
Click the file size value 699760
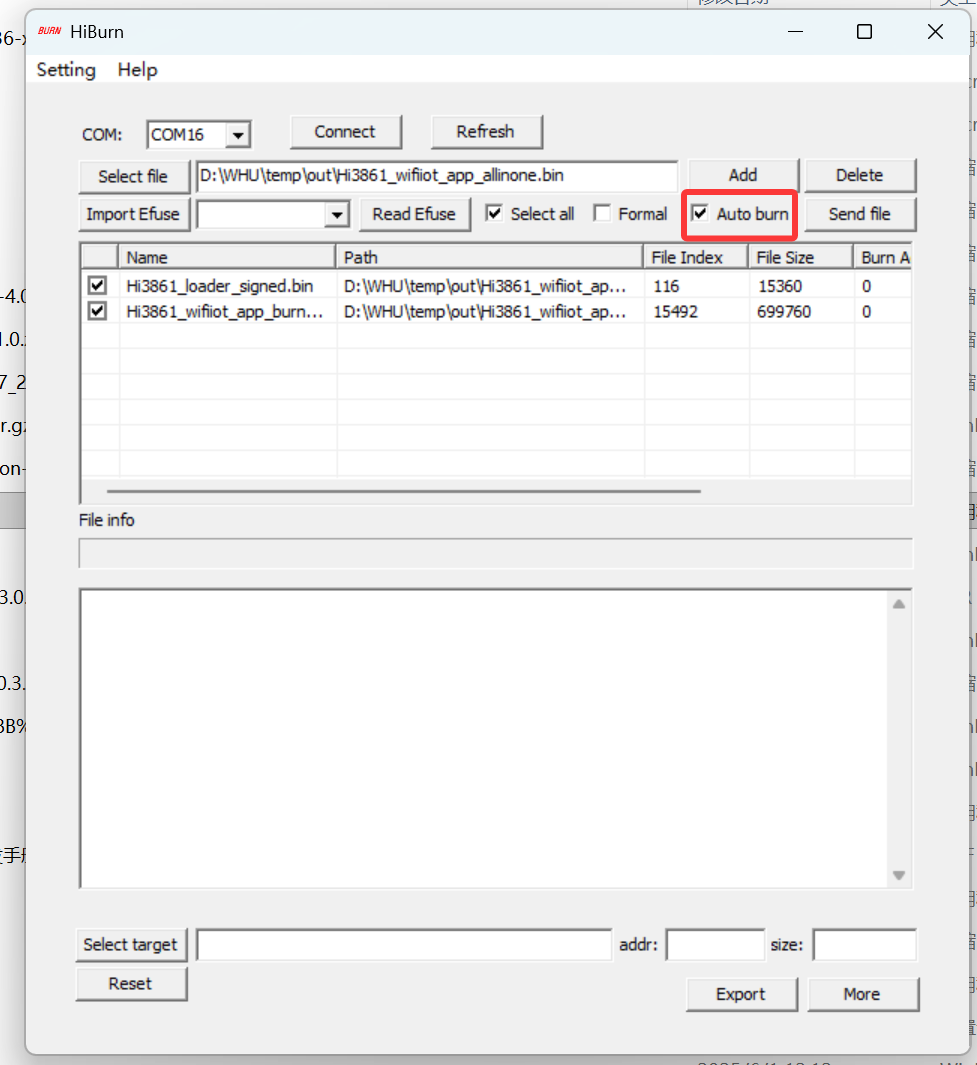coord(784,312)
